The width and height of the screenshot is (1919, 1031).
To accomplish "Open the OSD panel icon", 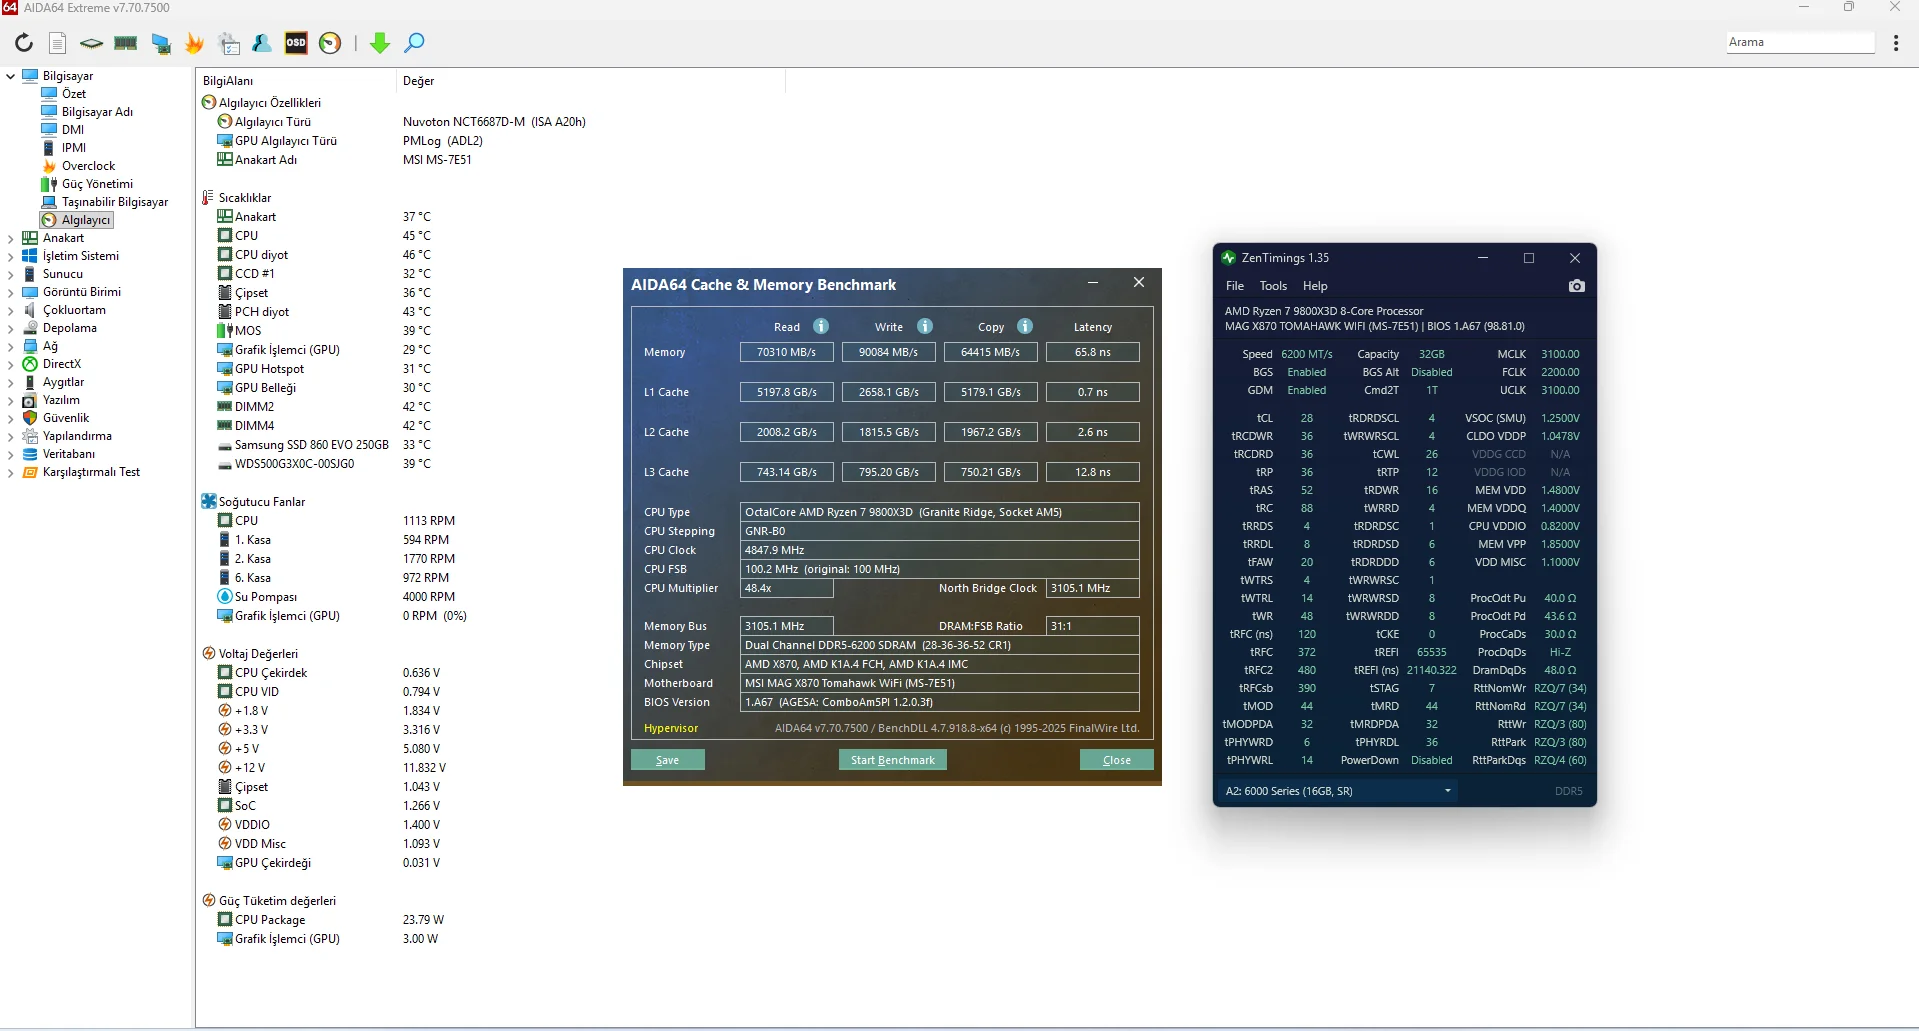I will [x=296, y=43].
